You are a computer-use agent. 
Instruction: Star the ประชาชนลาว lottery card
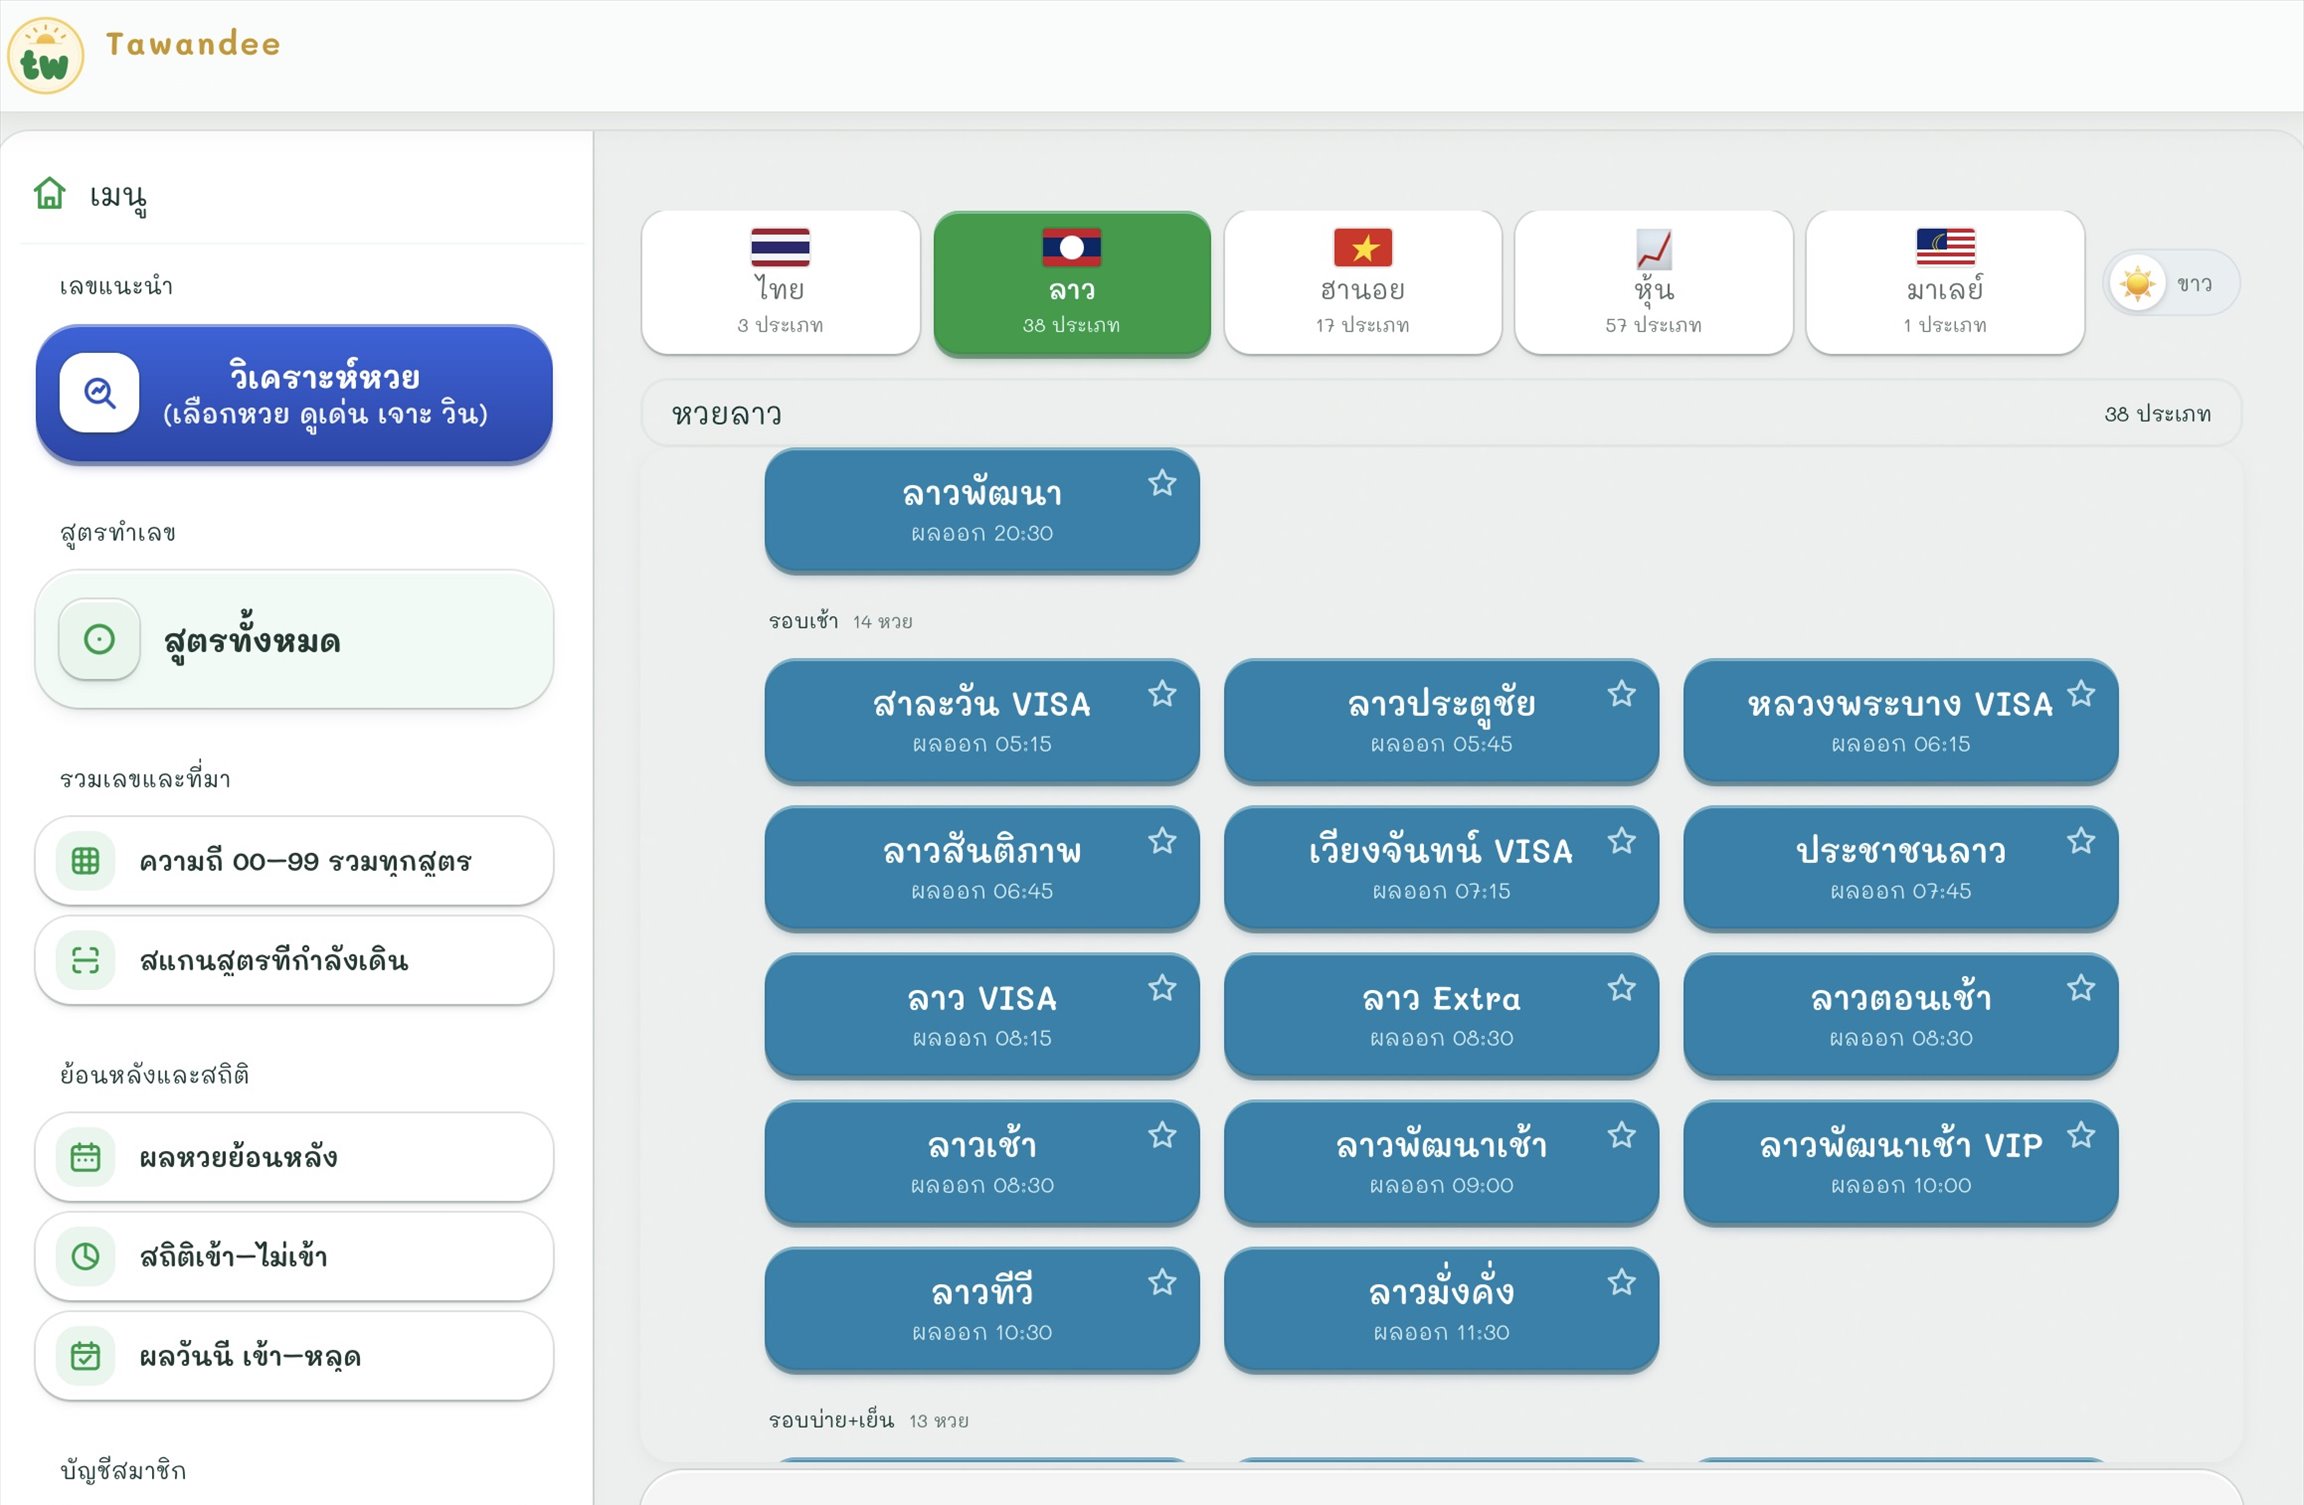[2081, 841]
